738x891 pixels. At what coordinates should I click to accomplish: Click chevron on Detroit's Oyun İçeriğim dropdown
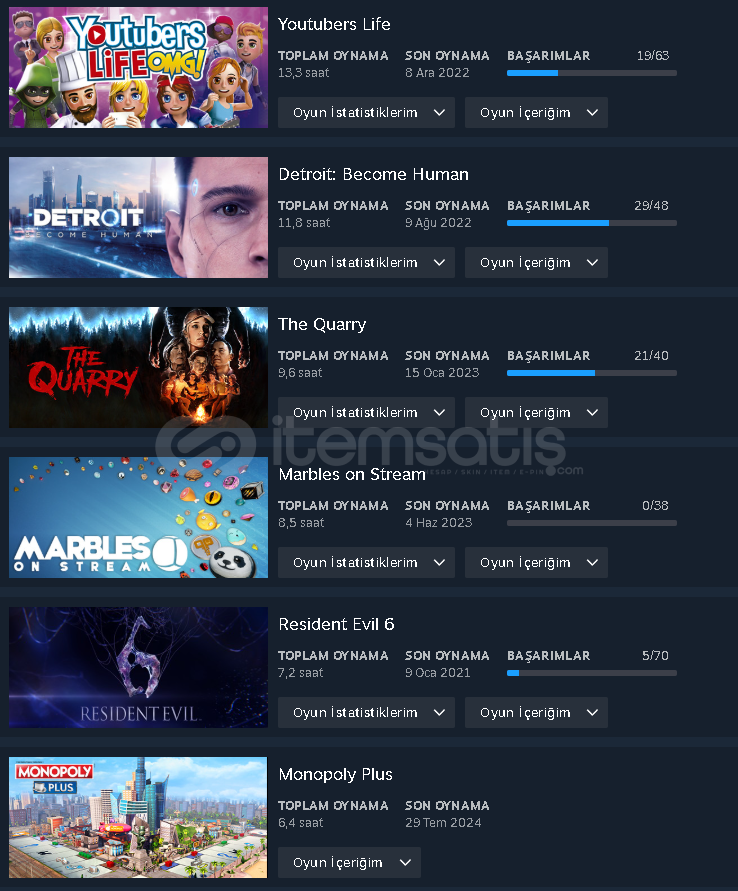(x=592, y=263)
